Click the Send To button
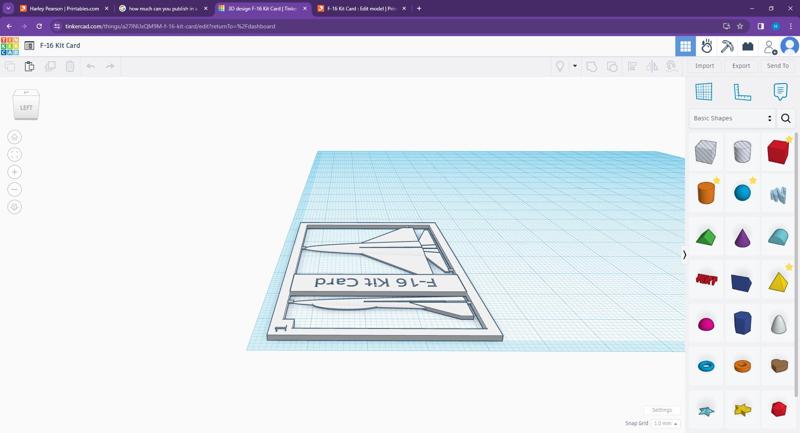 [x=778, y=66]
